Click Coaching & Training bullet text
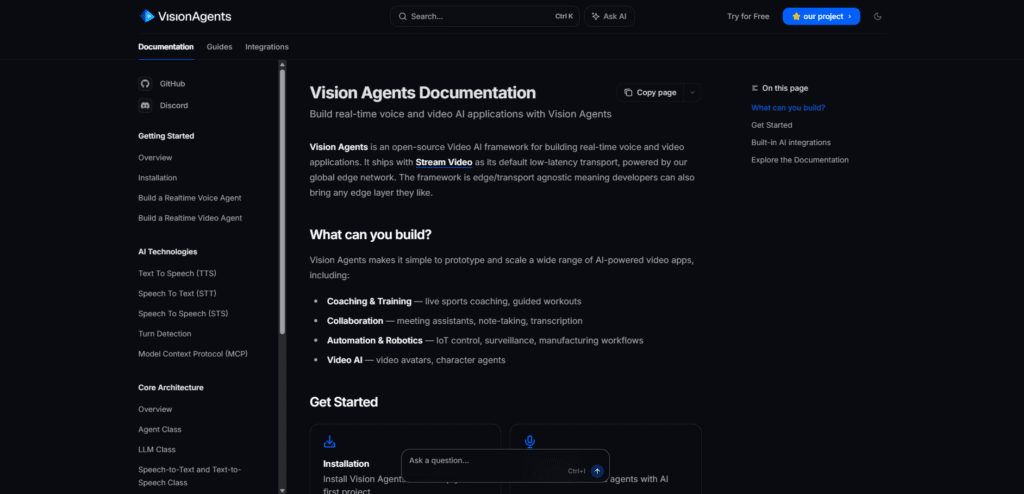The width and height of the screenshot is (1024, 494). point(454,301)
